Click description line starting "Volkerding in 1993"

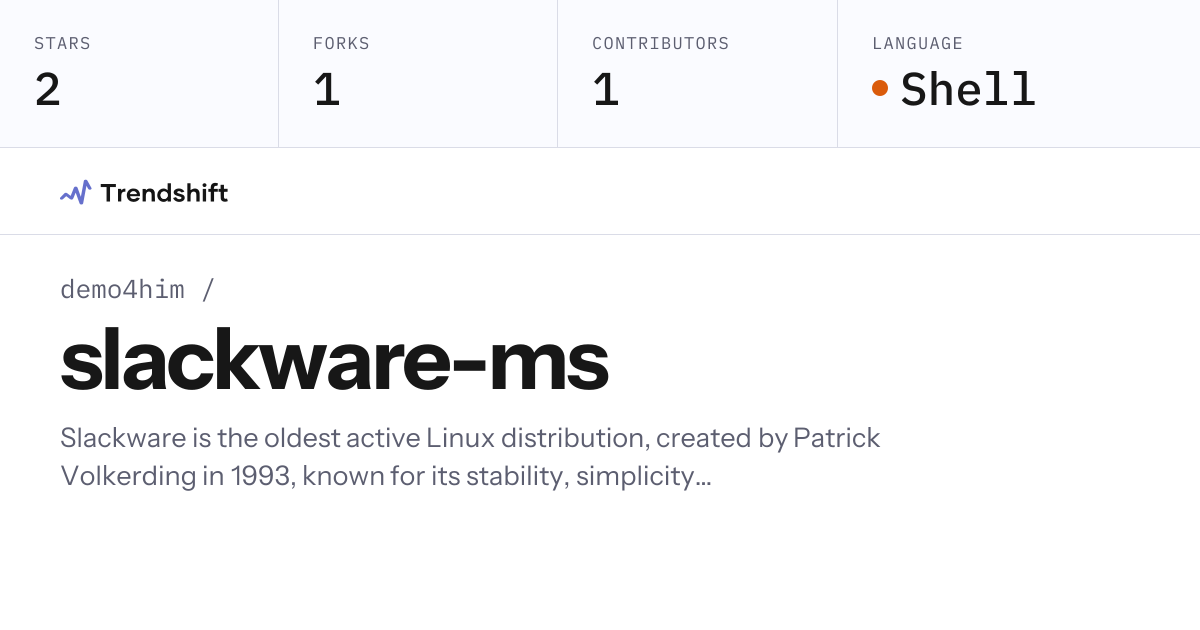point(386,476)
